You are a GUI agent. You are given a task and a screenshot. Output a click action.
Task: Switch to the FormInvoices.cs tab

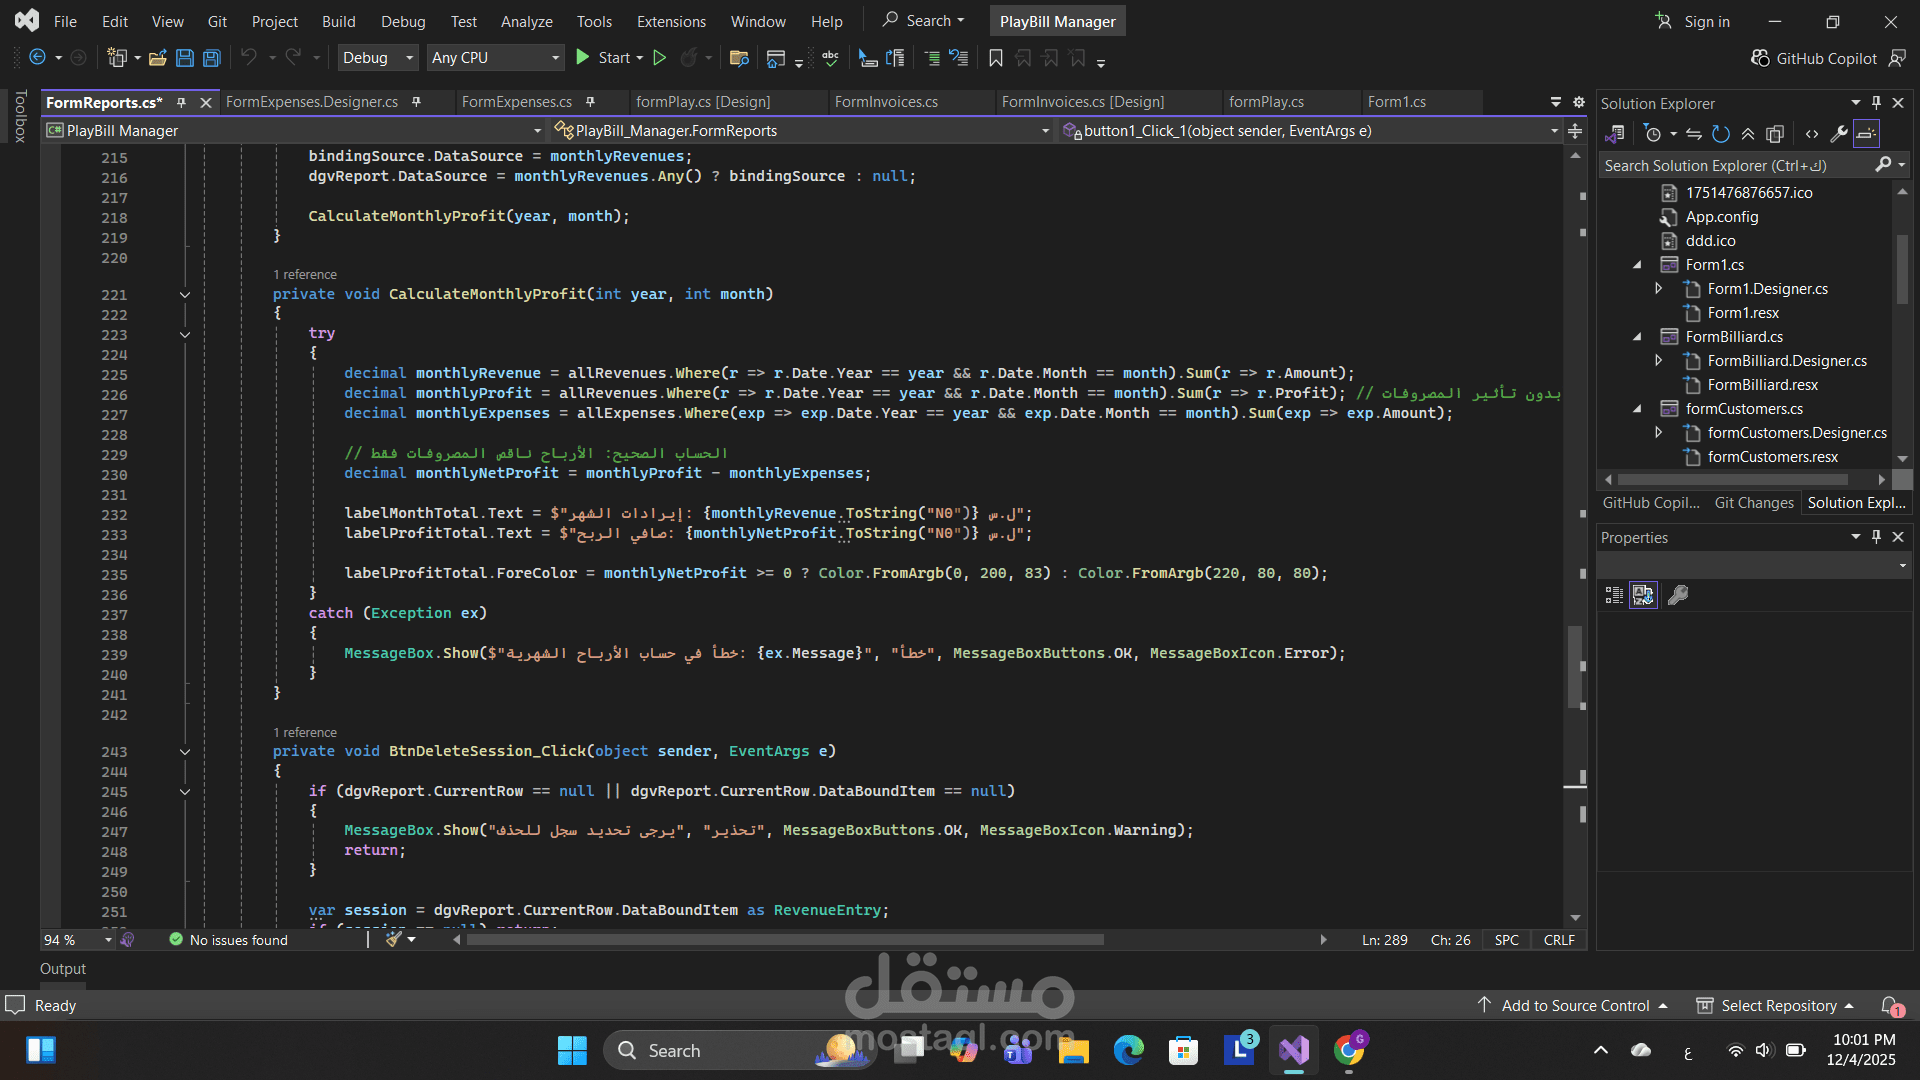point(886,102)
